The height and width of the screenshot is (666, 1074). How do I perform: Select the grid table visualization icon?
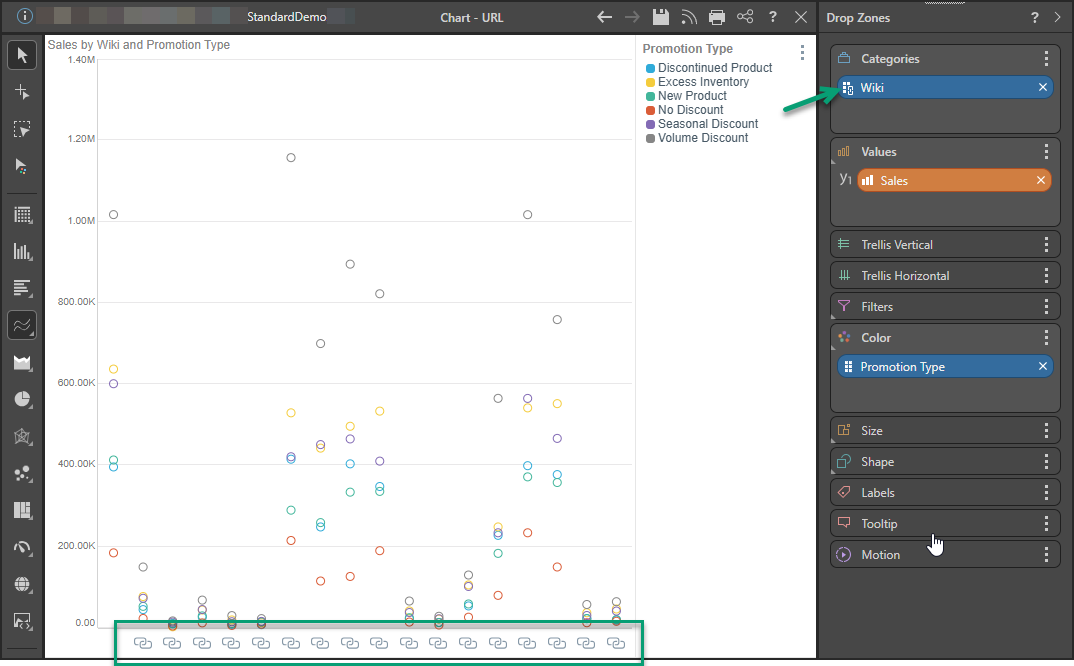[22, 214]
